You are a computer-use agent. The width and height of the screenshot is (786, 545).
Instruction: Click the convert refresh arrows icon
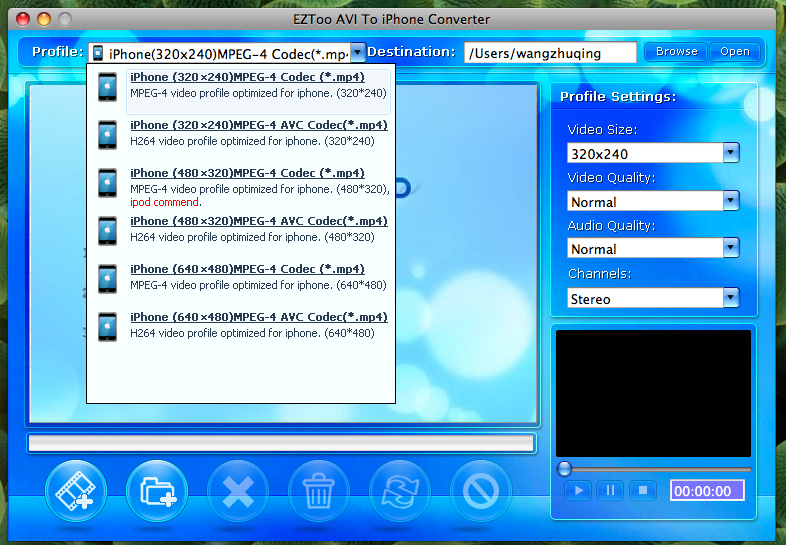[400, 491]
